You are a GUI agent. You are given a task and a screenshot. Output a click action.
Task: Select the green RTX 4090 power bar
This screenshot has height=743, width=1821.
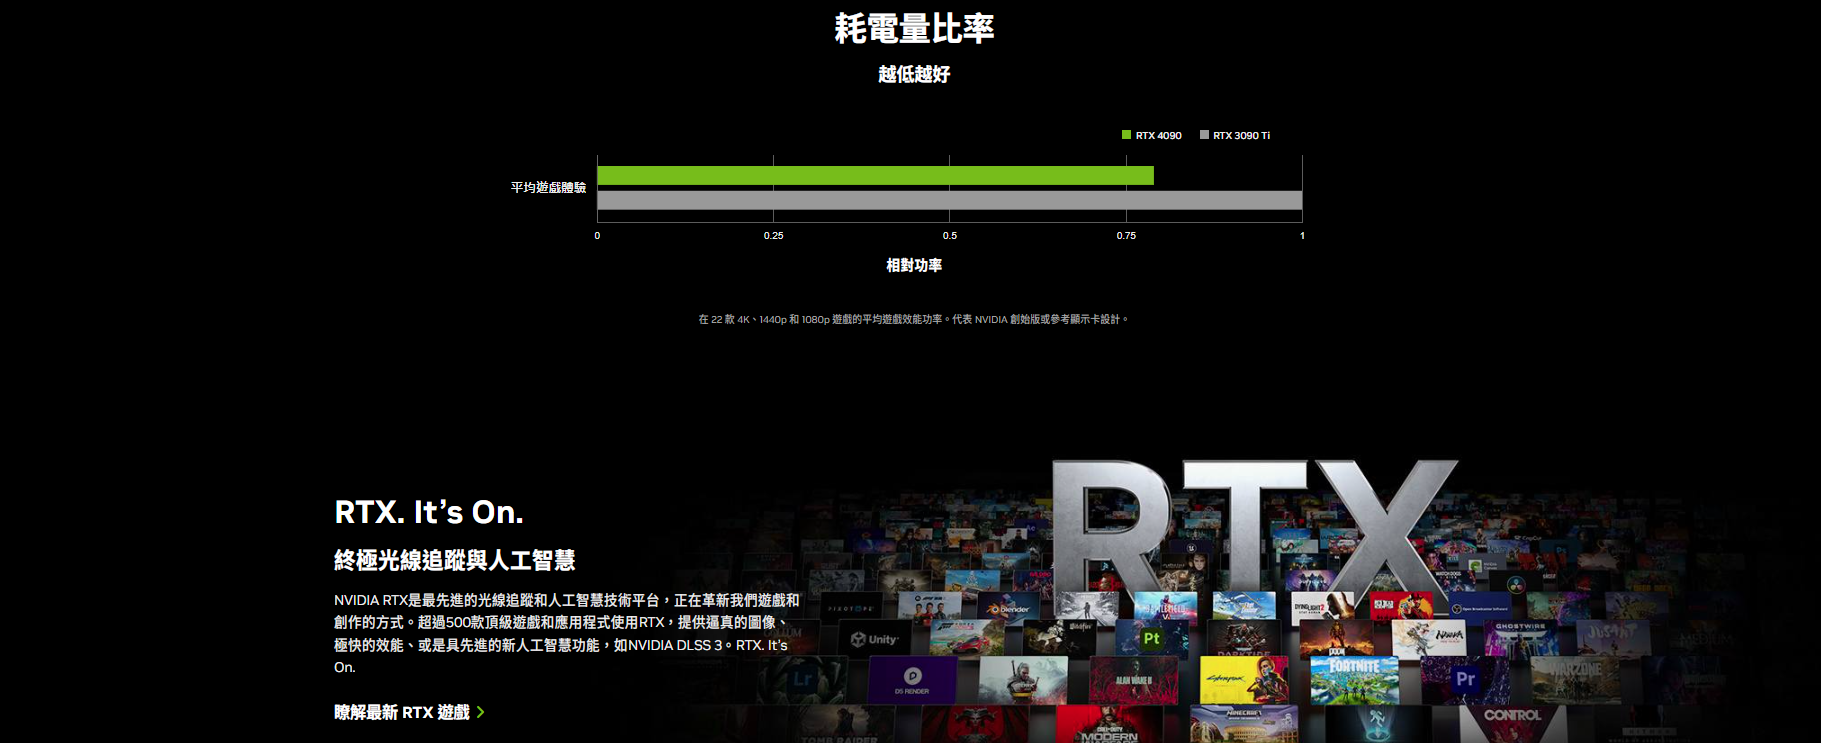click(875, 176)
